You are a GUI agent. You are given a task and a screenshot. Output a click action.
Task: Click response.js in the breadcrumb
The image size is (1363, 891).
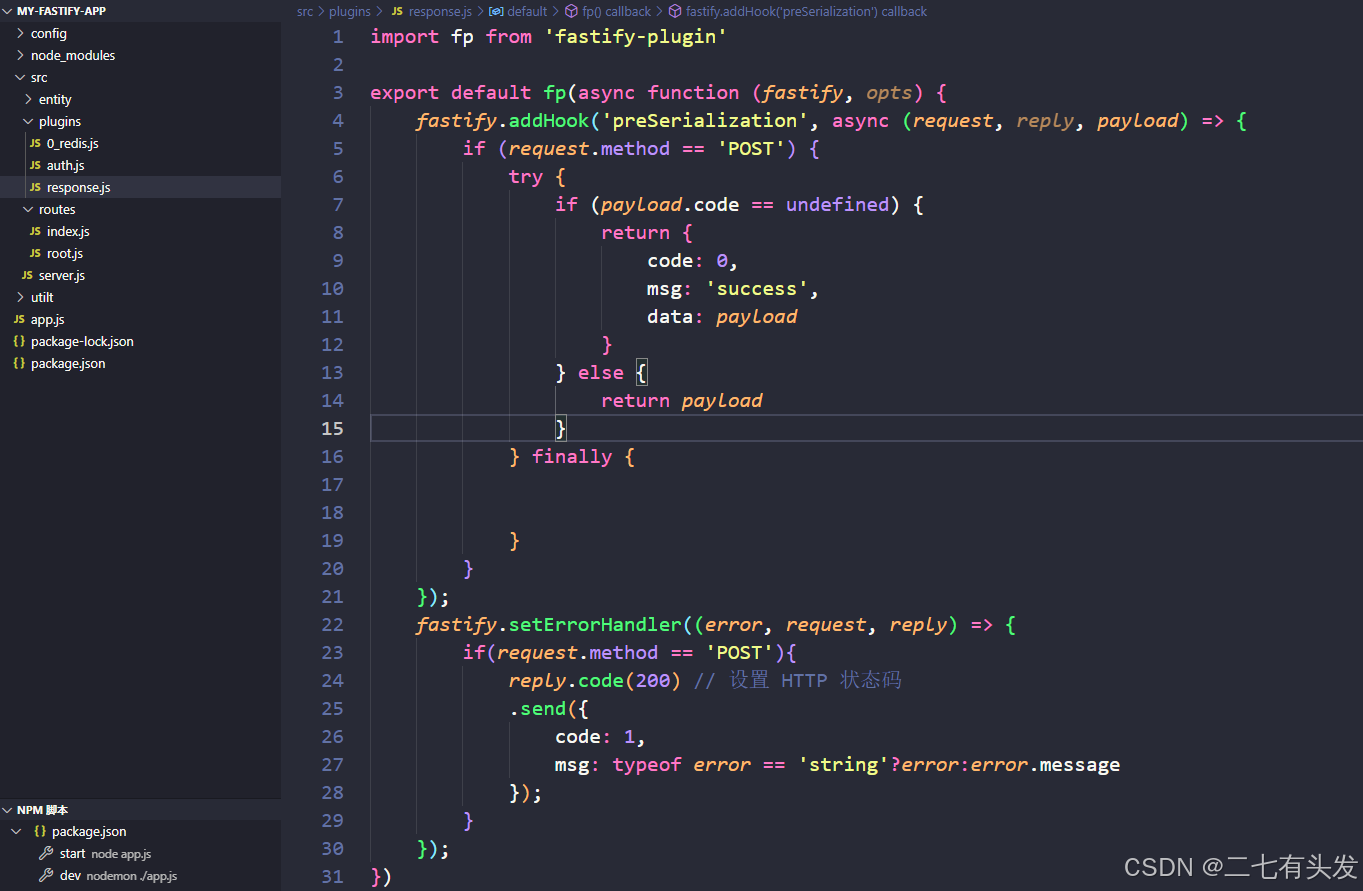(440, 12)
